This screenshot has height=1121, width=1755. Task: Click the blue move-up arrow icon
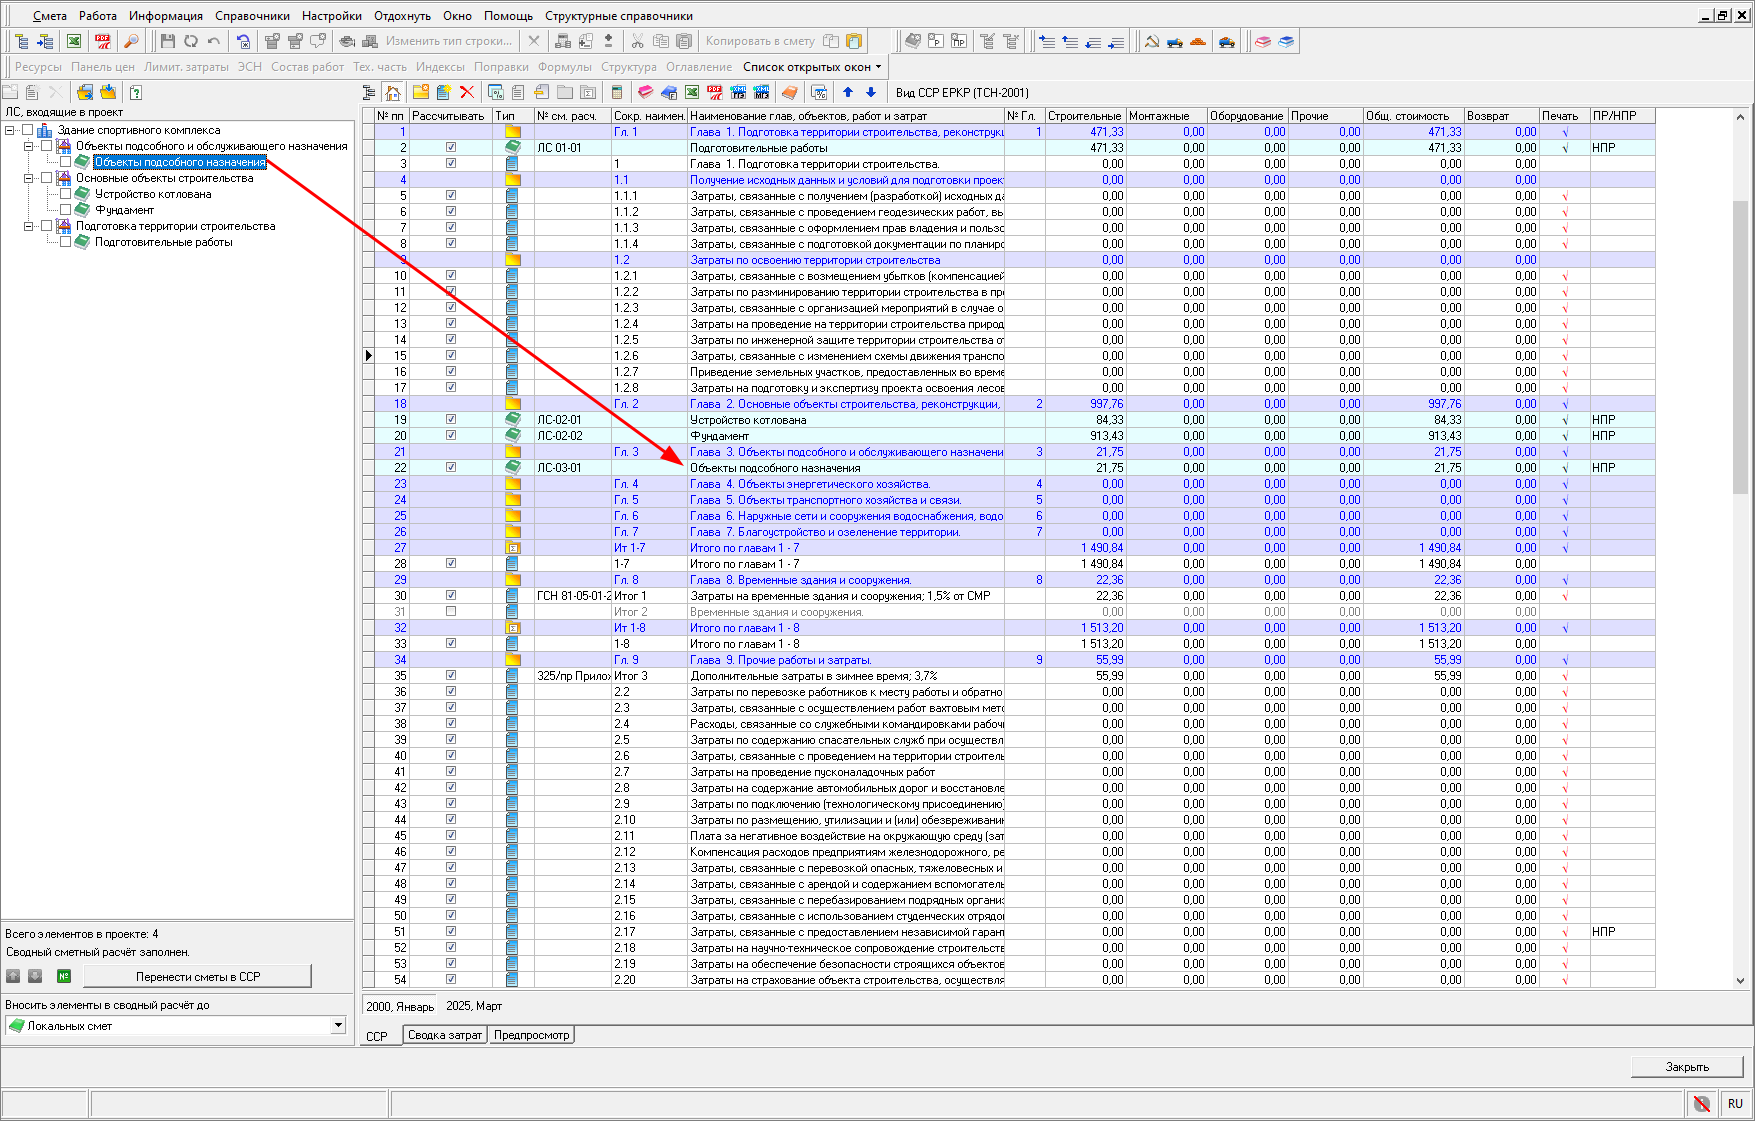pyautogui.click(x=848, y=92)
